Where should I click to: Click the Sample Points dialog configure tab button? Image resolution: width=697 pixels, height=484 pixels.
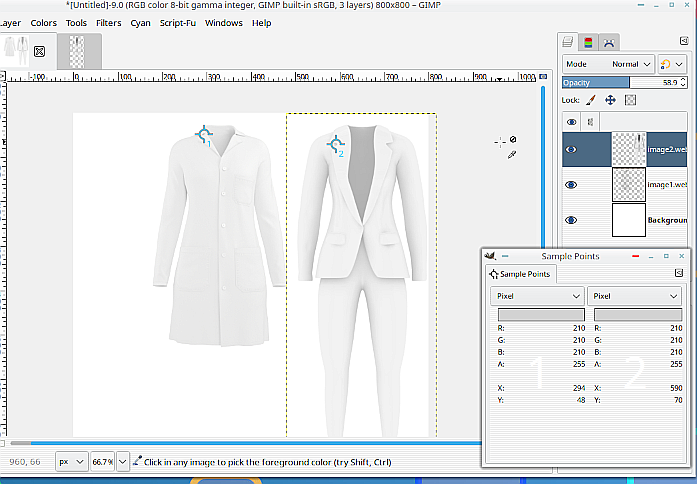pos(679,273)
